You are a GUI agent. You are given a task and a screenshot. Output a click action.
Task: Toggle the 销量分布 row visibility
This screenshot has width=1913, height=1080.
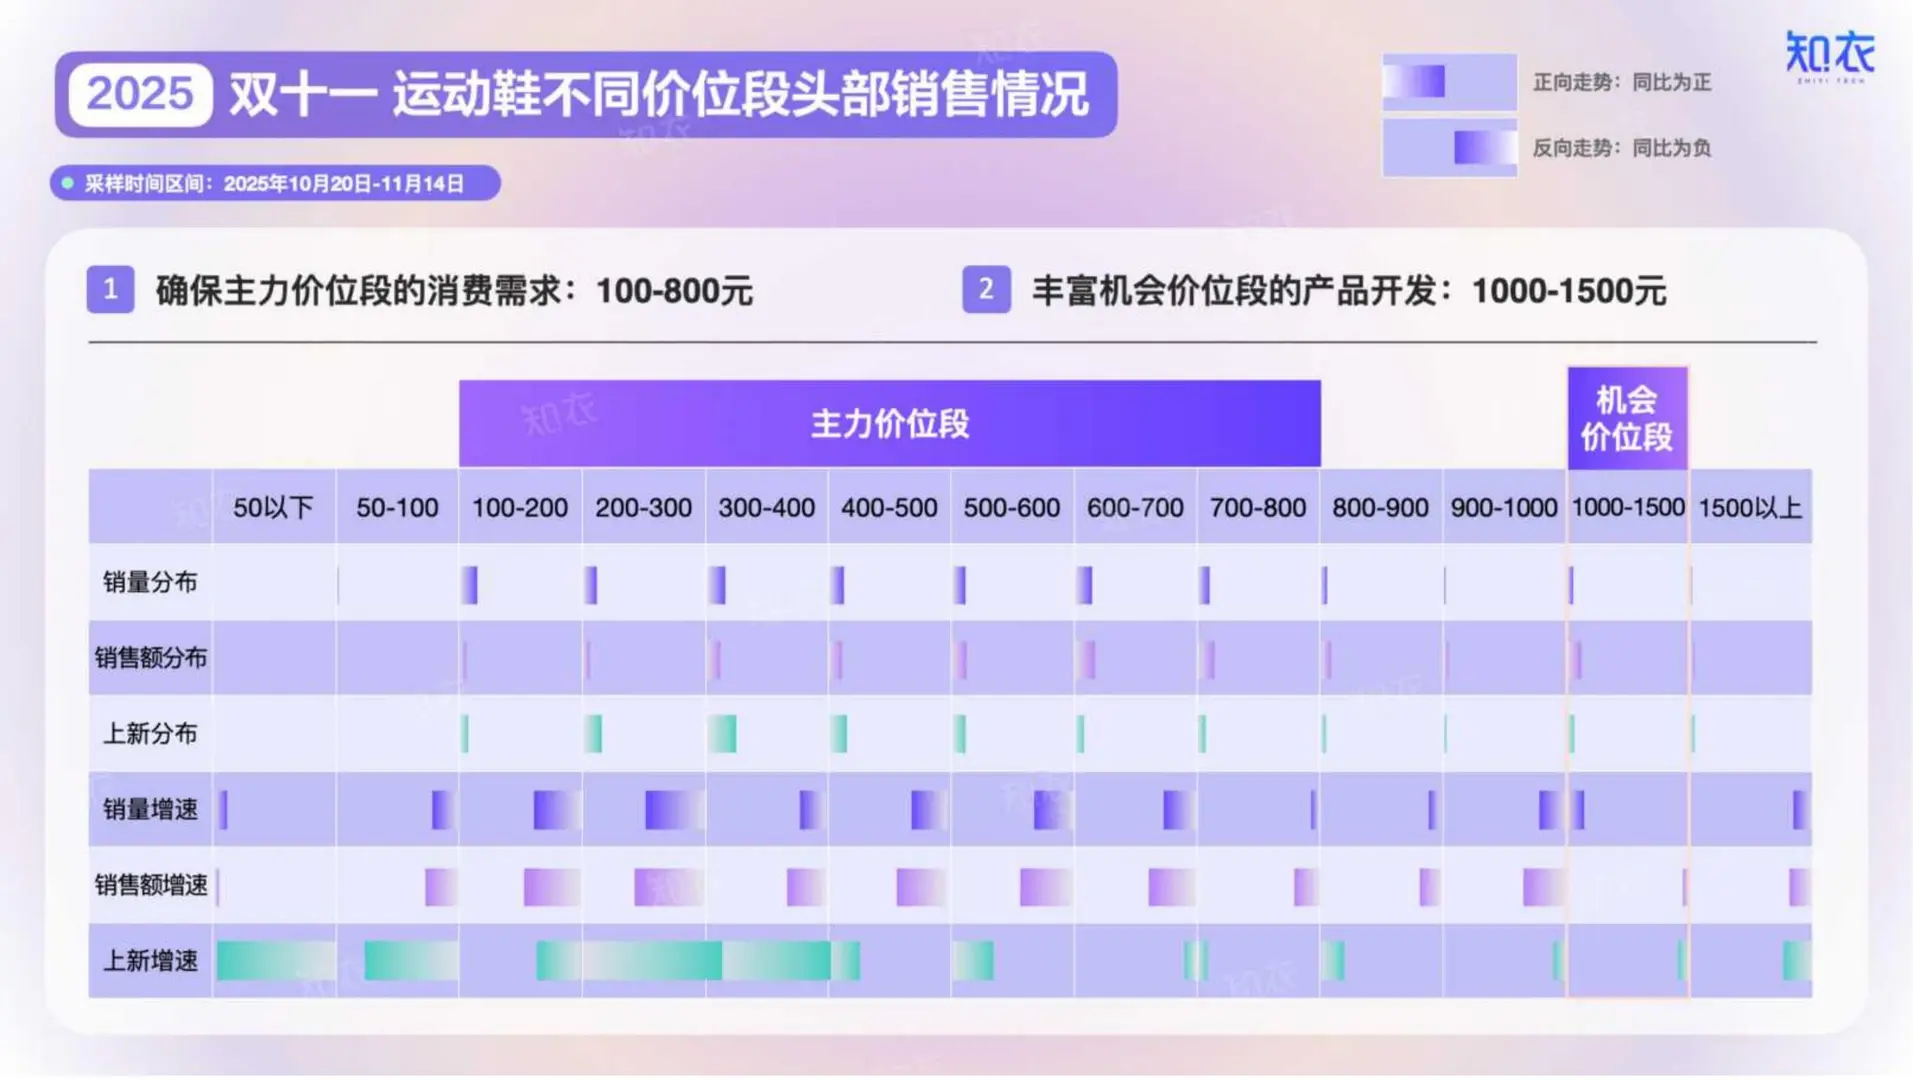(x=150, y=581)
